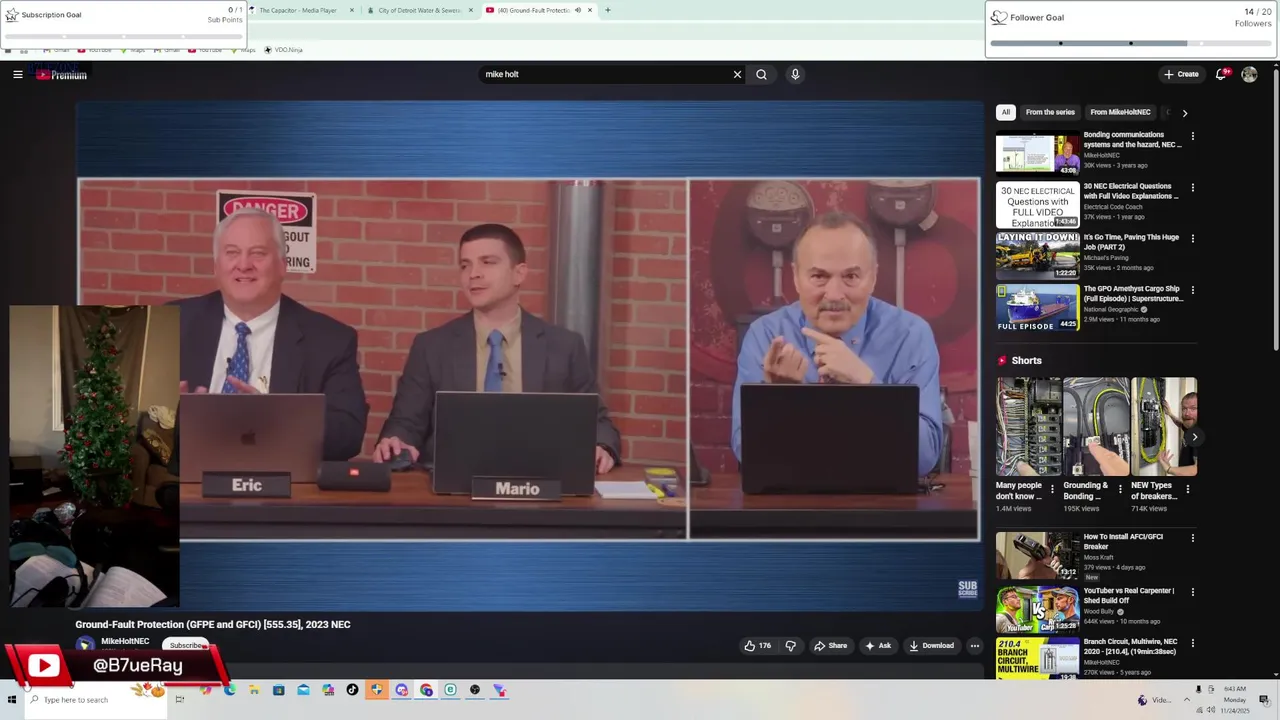1280x720 pixels.
Task: Open Microsoft Store from the taskbar
Action: 279,690
